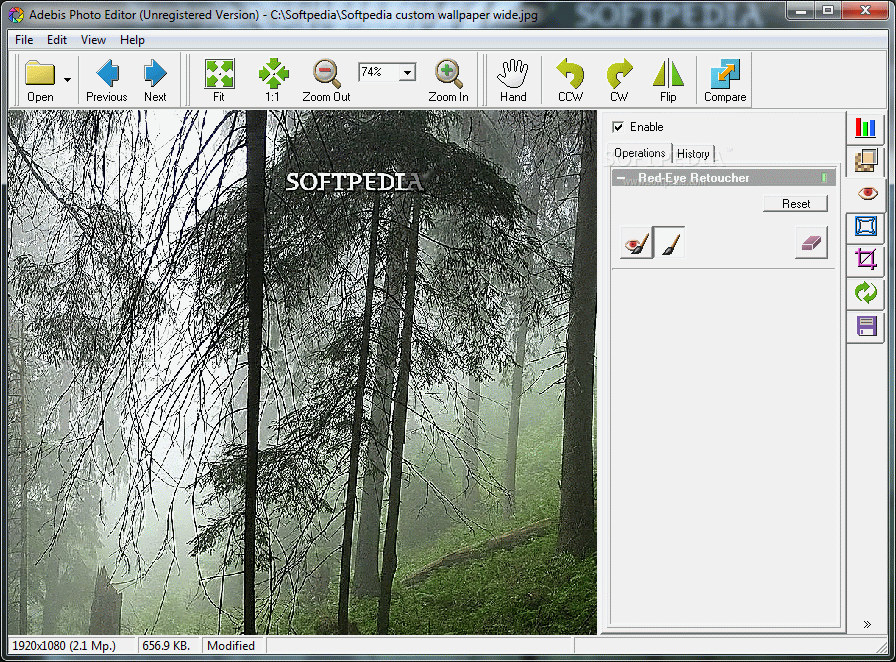Switch to the Operations tab
The image size is (896, 662).
coord(639,153)
